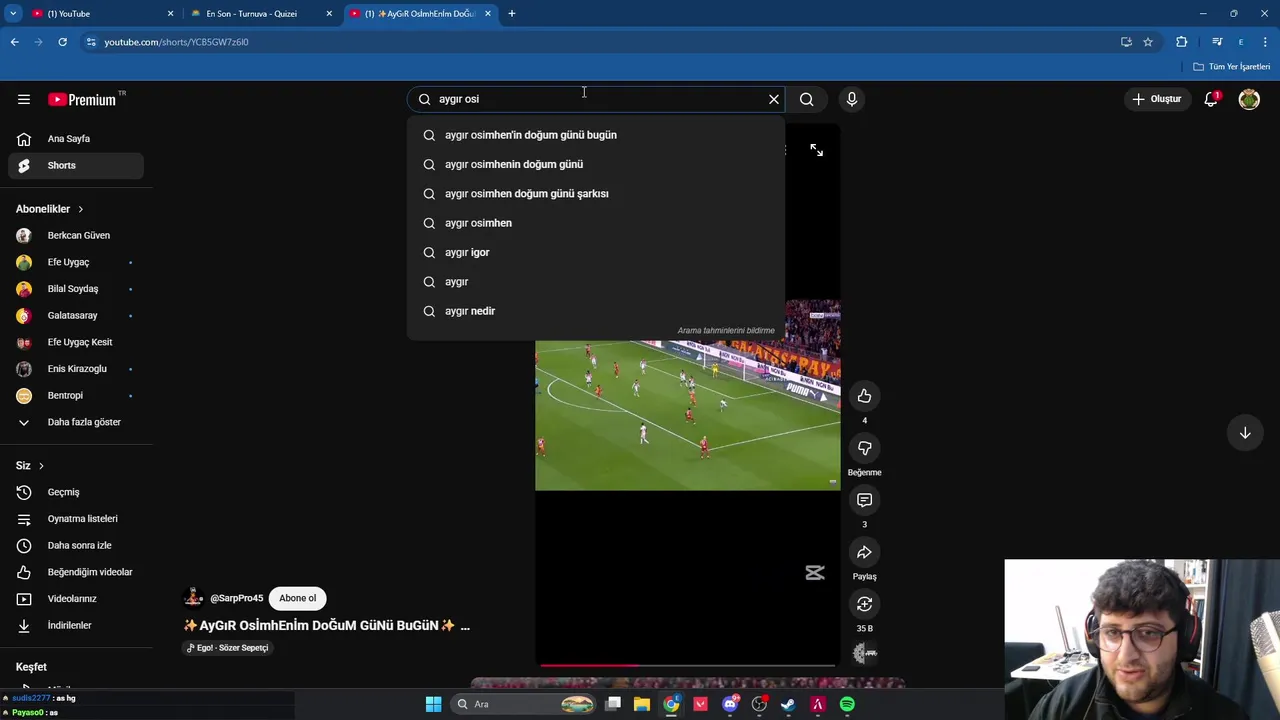This screenshot has height=720, width=1280.
Task: Clear the search text with the X
Action: tap(773, 99)
